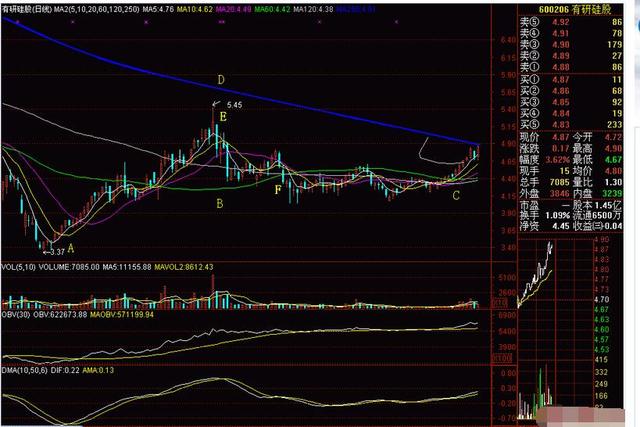
Task: Click the 内盘 3239 value
Action: [597, 193]
